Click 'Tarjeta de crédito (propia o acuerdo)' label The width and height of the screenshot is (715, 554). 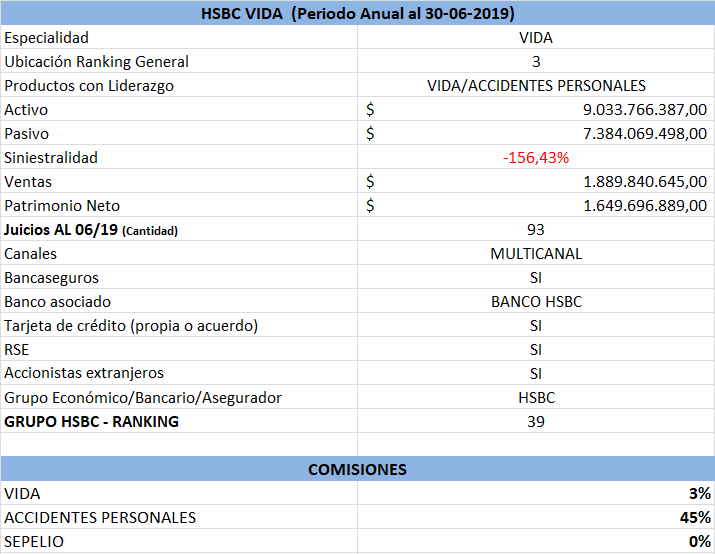[131, 326]
